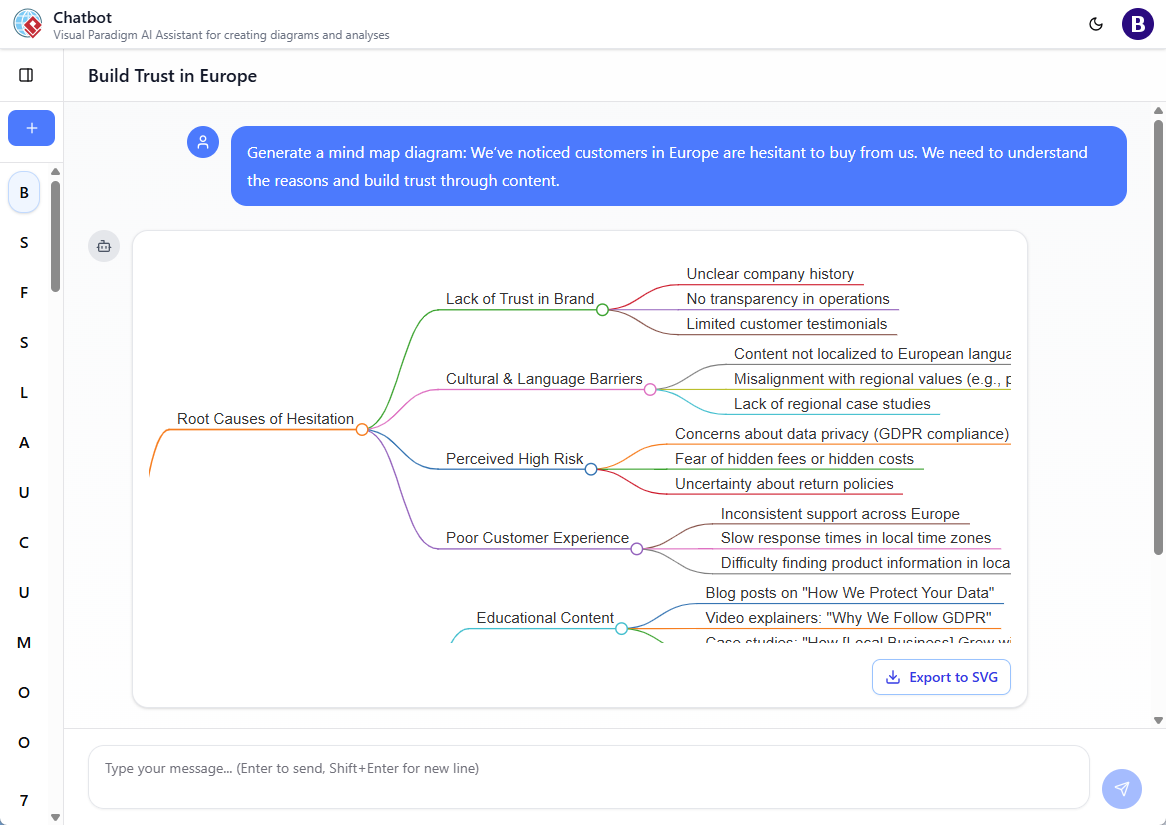Image resolution: width=1166 pixels, height=825 pixels.
Task: Click the Educational Content node circle
Action: pyautogui.click(x=621, y=629)
